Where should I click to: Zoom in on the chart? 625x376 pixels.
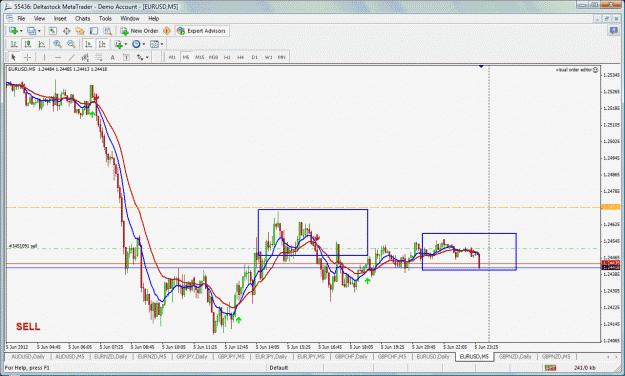tap(57, 44)
